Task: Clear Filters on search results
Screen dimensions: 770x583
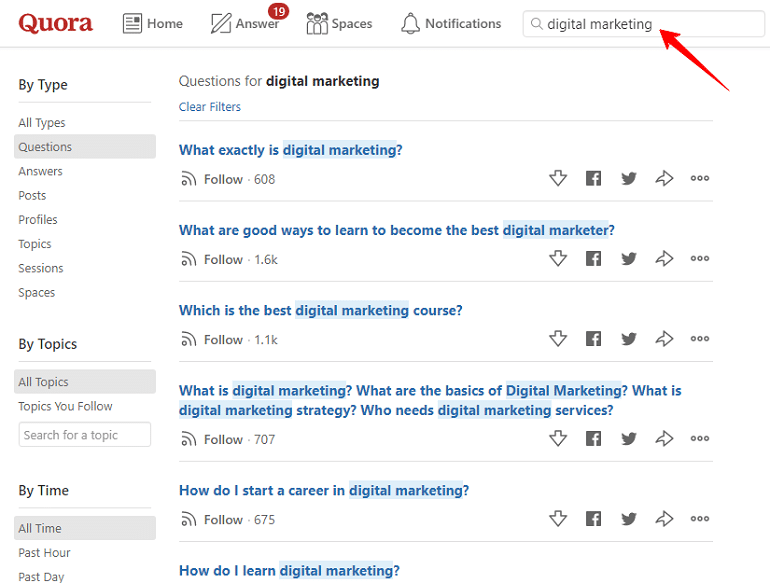Action: (210, 107)
